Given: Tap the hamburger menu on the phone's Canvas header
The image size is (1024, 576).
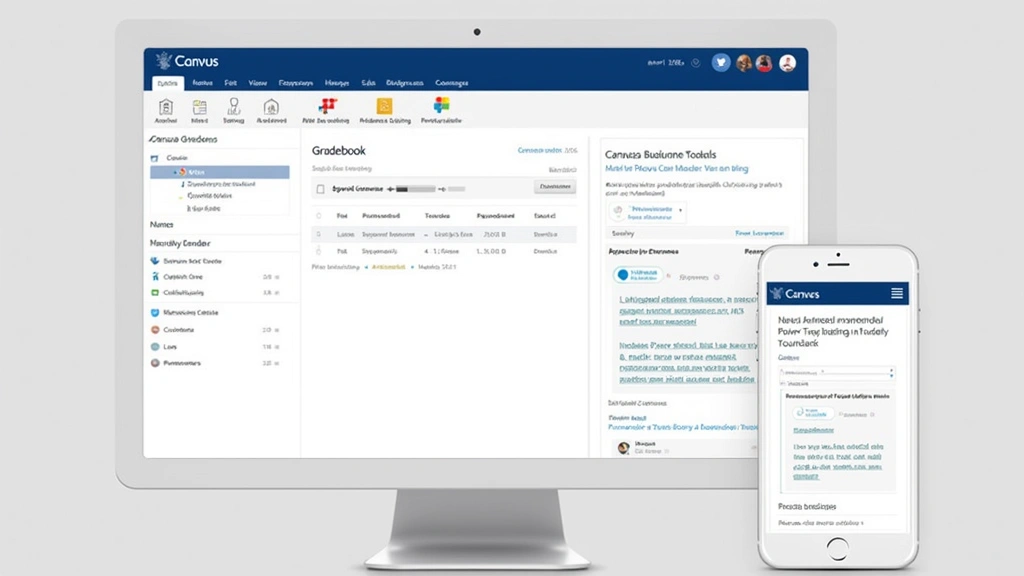Looking at the screenshot, I should pos(897,293).
